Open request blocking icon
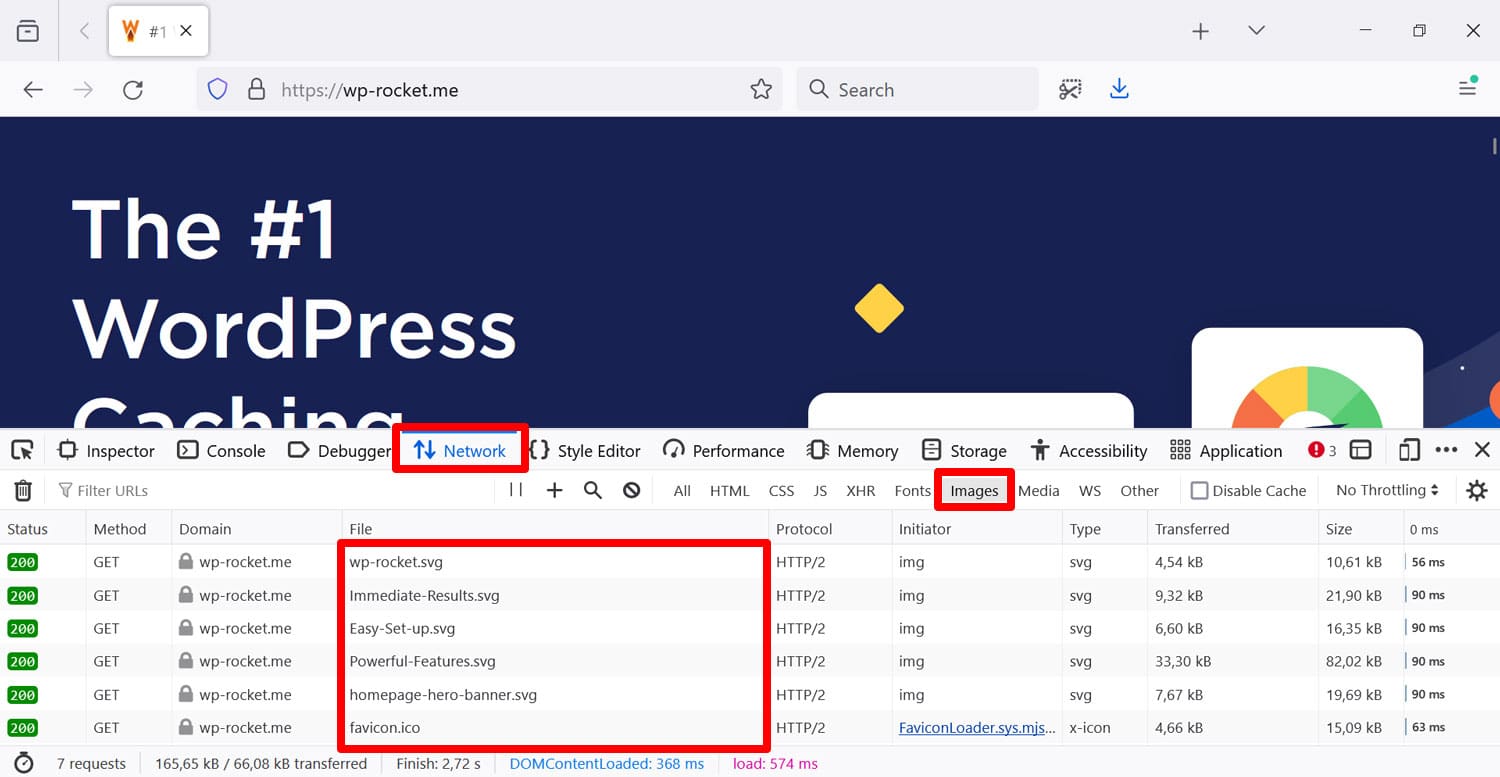1500x777 pixels. (631, 490)
